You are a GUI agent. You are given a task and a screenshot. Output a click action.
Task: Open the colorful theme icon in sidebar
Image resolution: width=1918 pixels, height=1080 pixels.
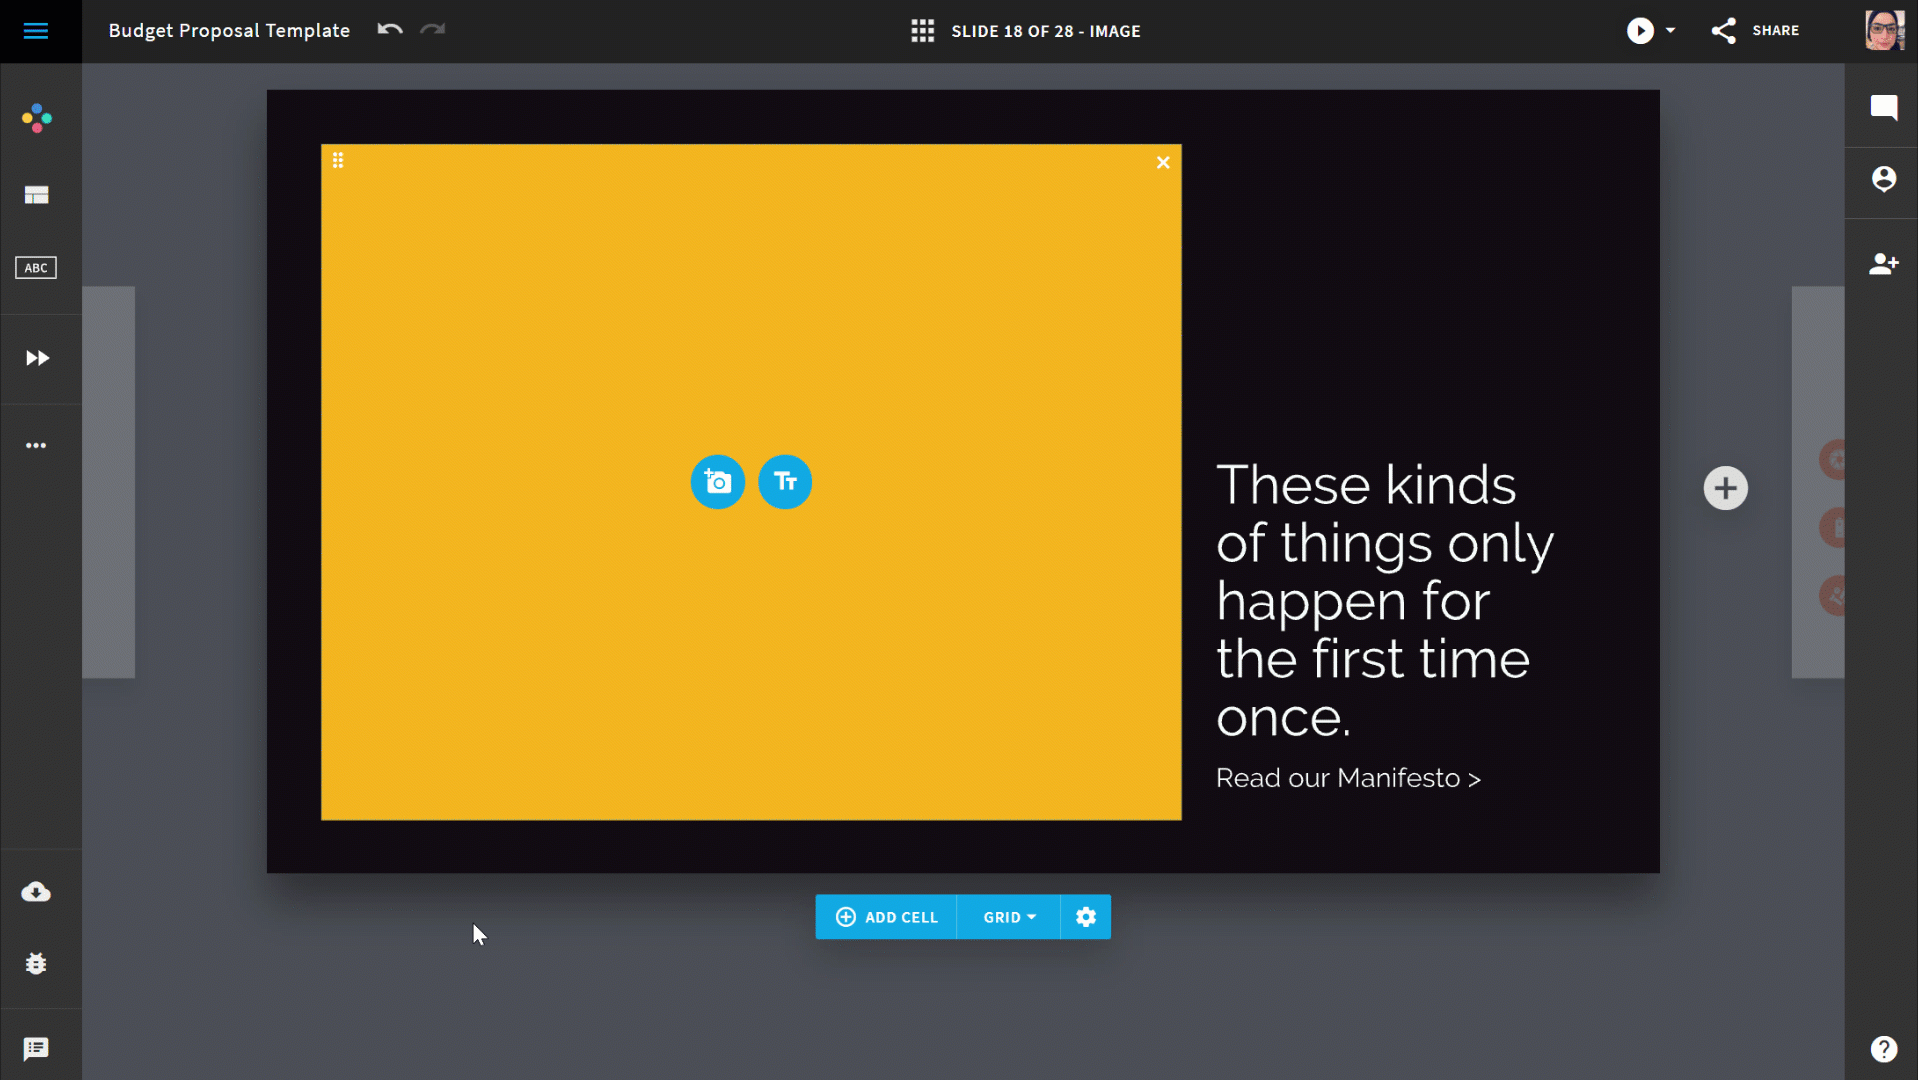[37, 118]
